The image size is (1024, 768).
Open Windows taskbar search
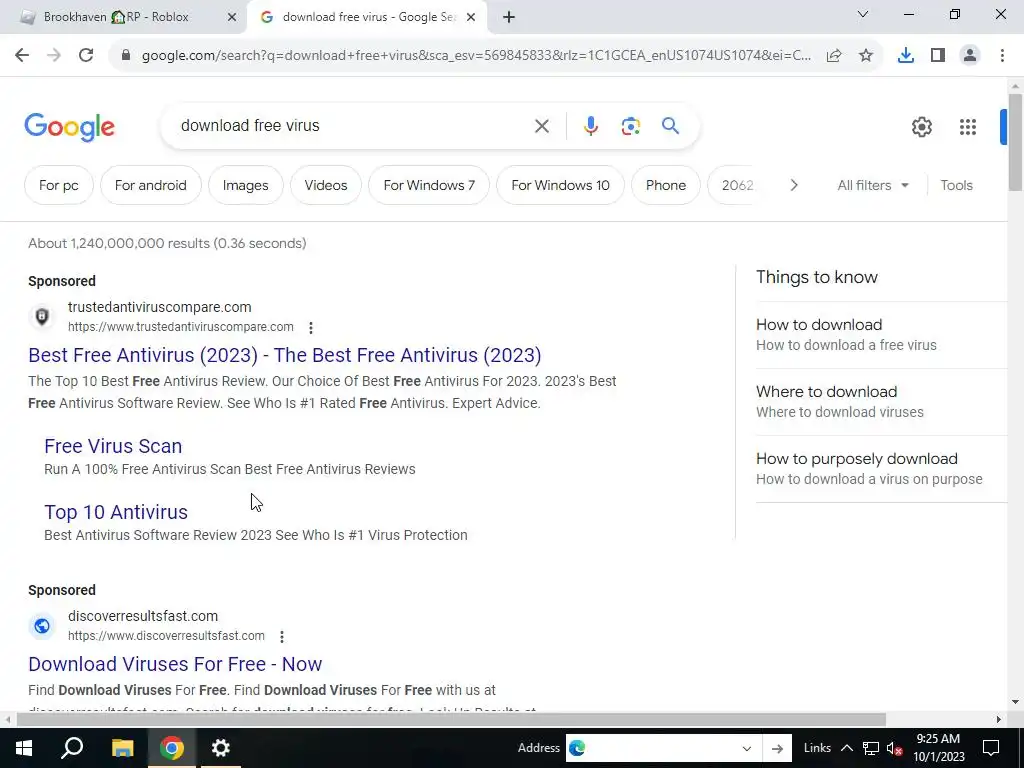(x=72, y=748)
